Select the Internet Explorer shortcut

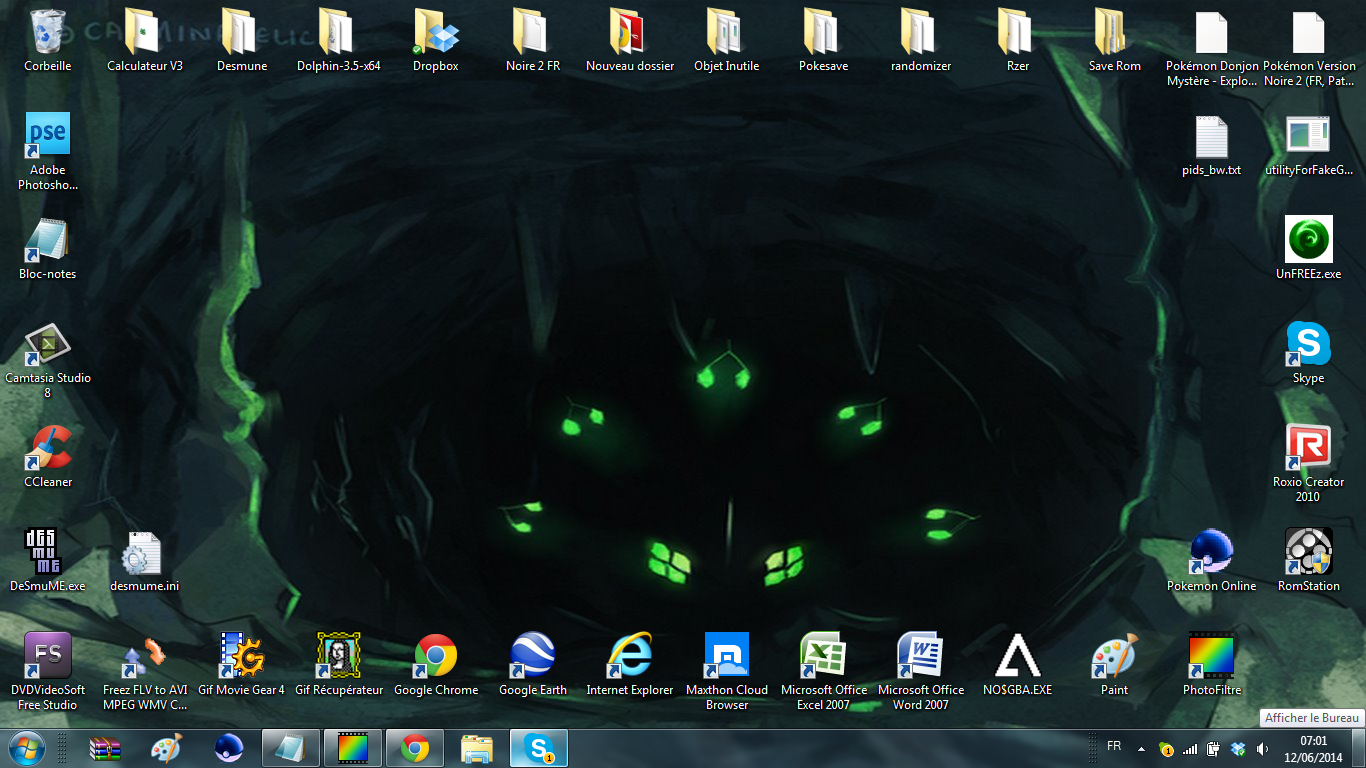tap(630, 664)
